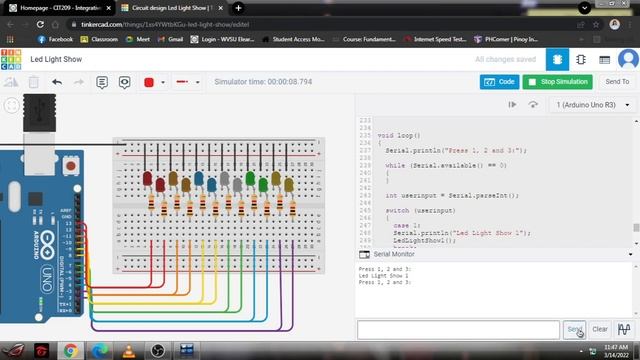
Task: Collapse the Serial Monitor panel
Action: coord(631,254)
